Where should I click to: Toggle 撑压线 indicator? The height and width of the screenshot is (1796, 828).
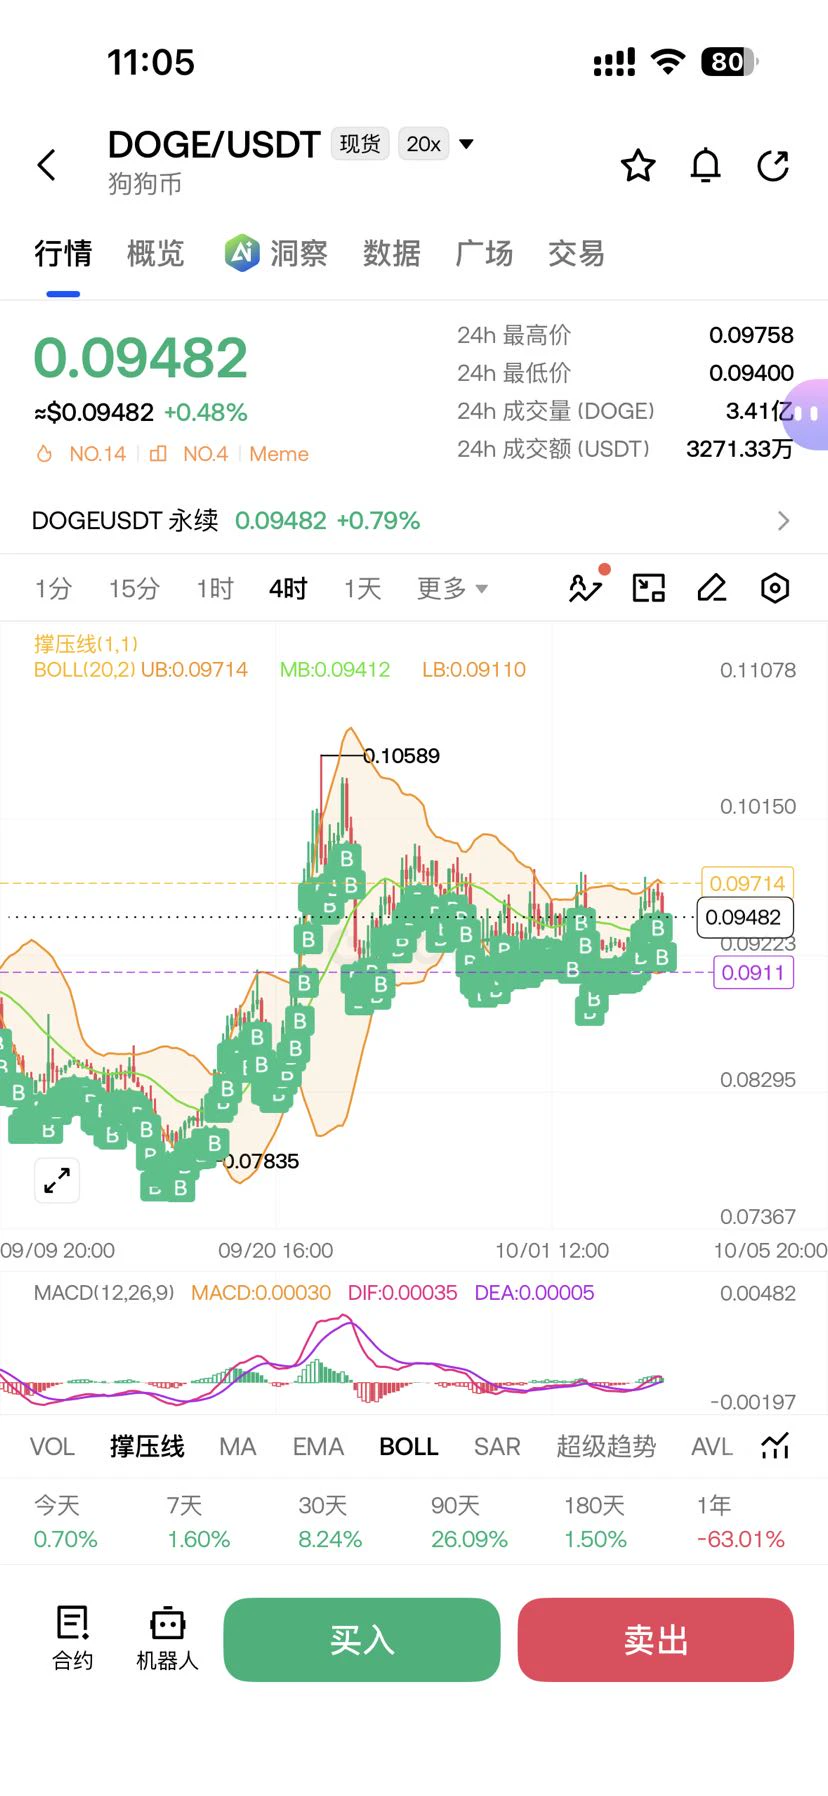pyautogui.click(x=147, y=1446)
